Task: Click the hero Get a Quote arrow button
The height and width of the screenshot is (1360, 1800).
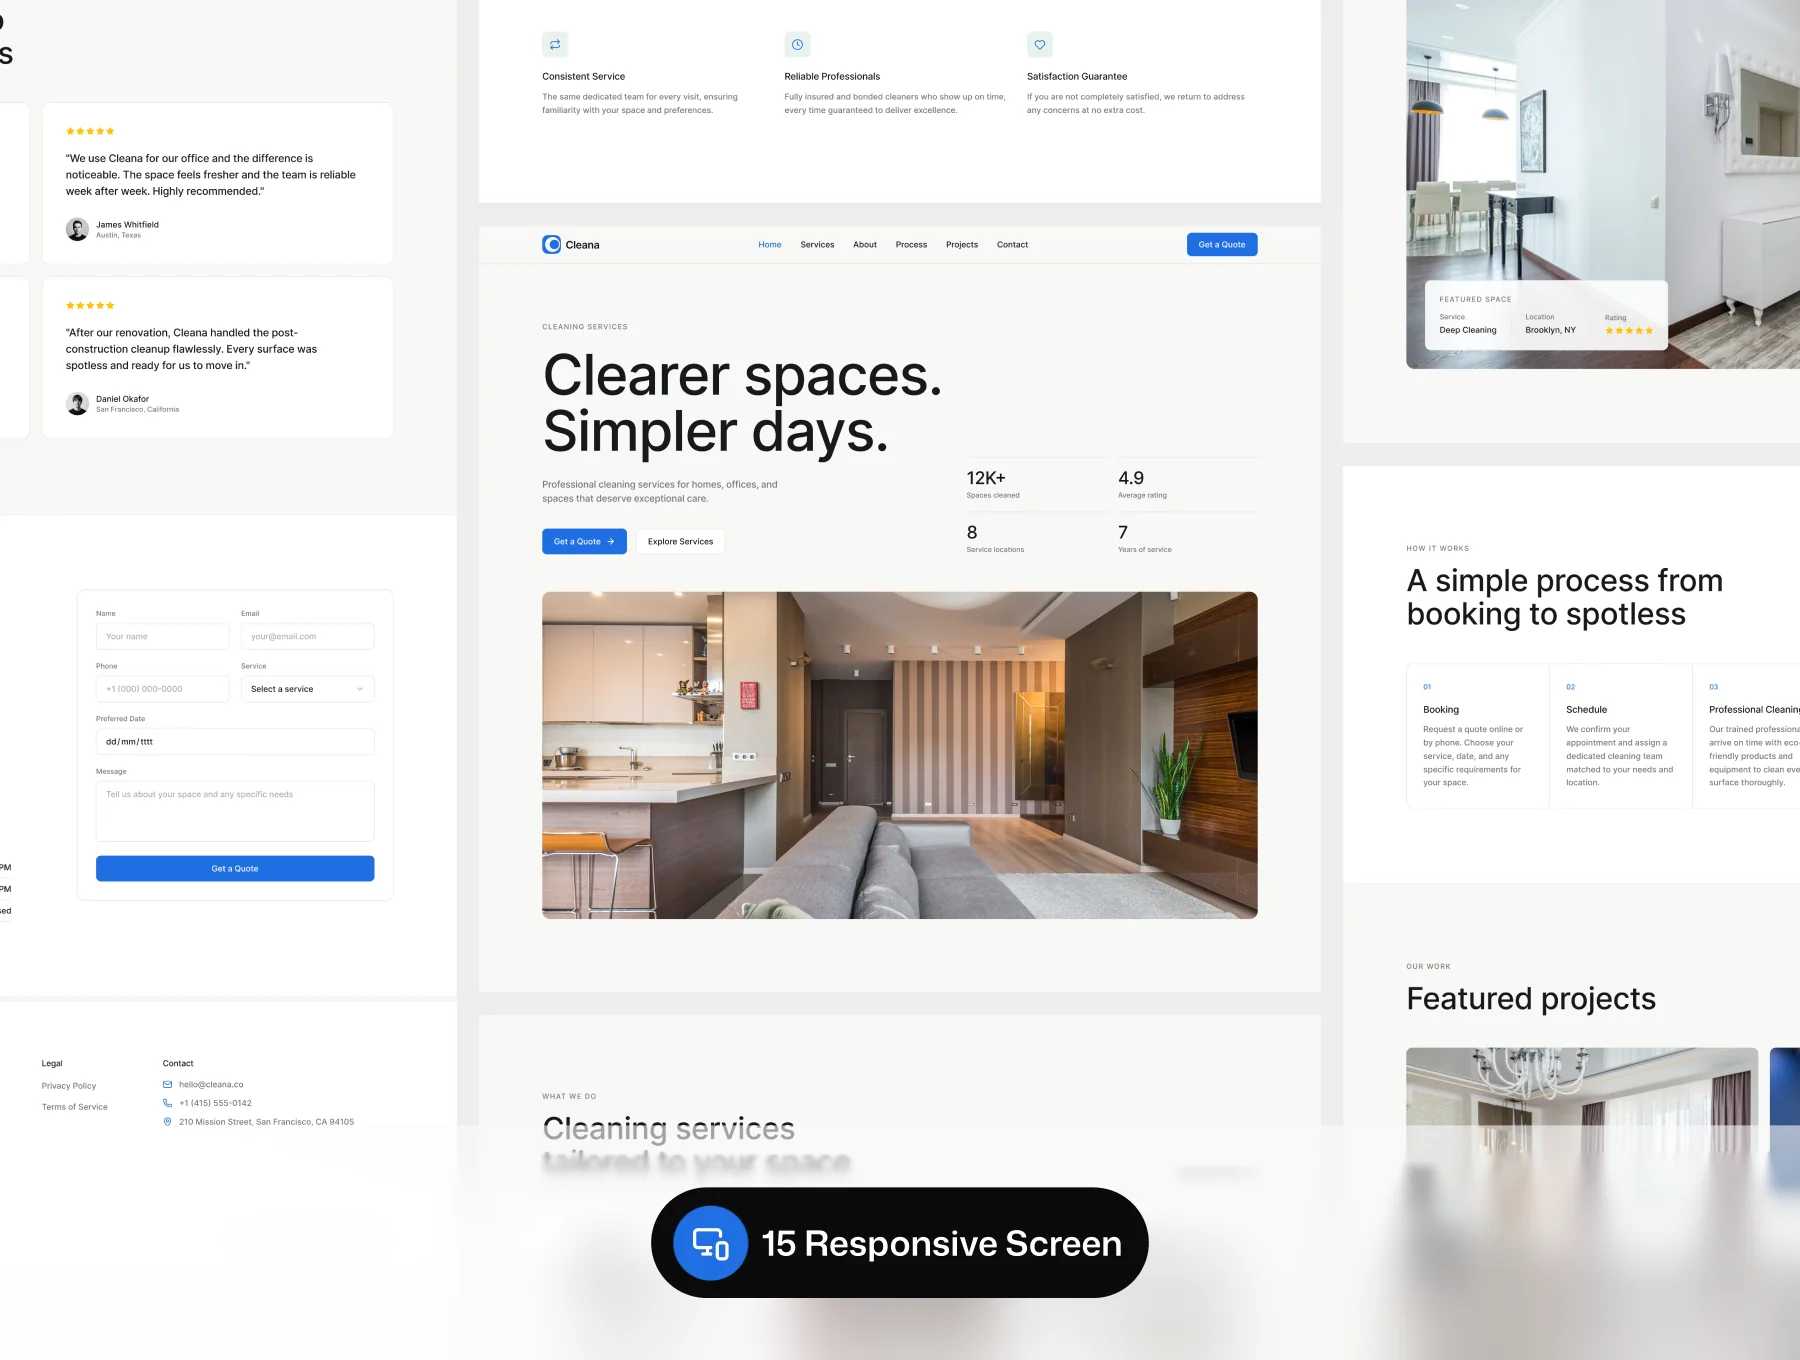Action: point(584,542)
